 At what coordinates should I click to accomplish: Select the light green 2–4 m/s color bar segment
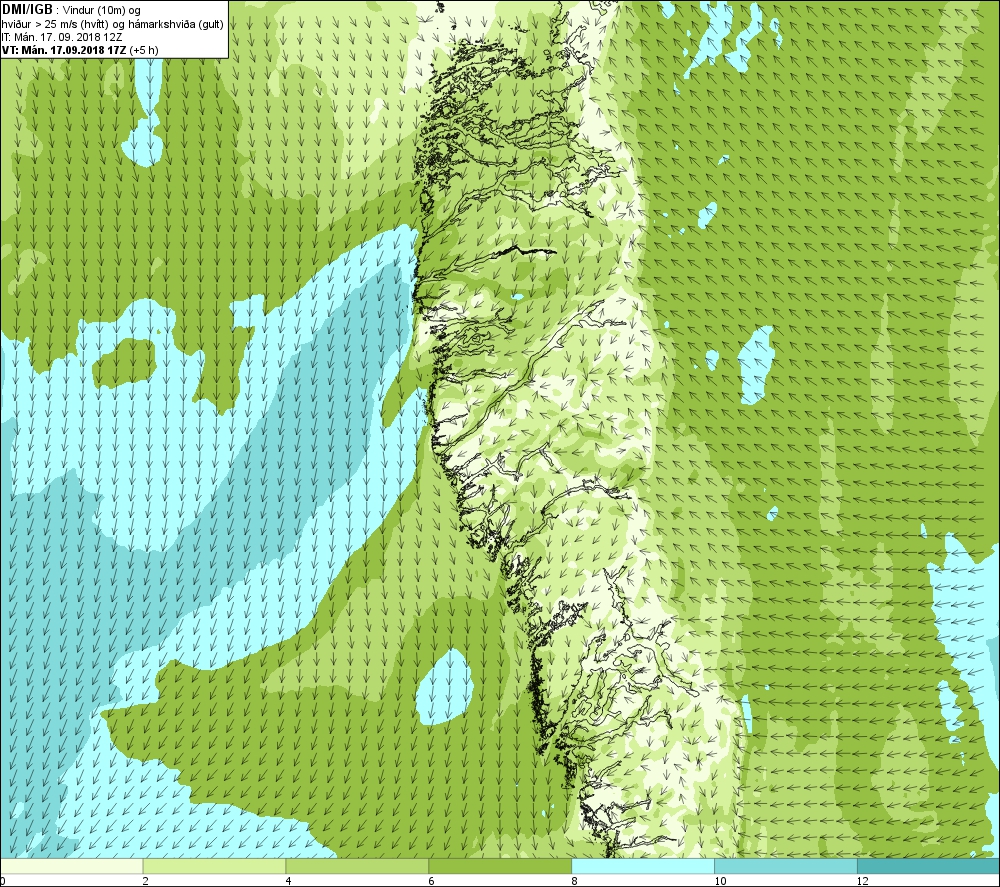coord(214,867)
